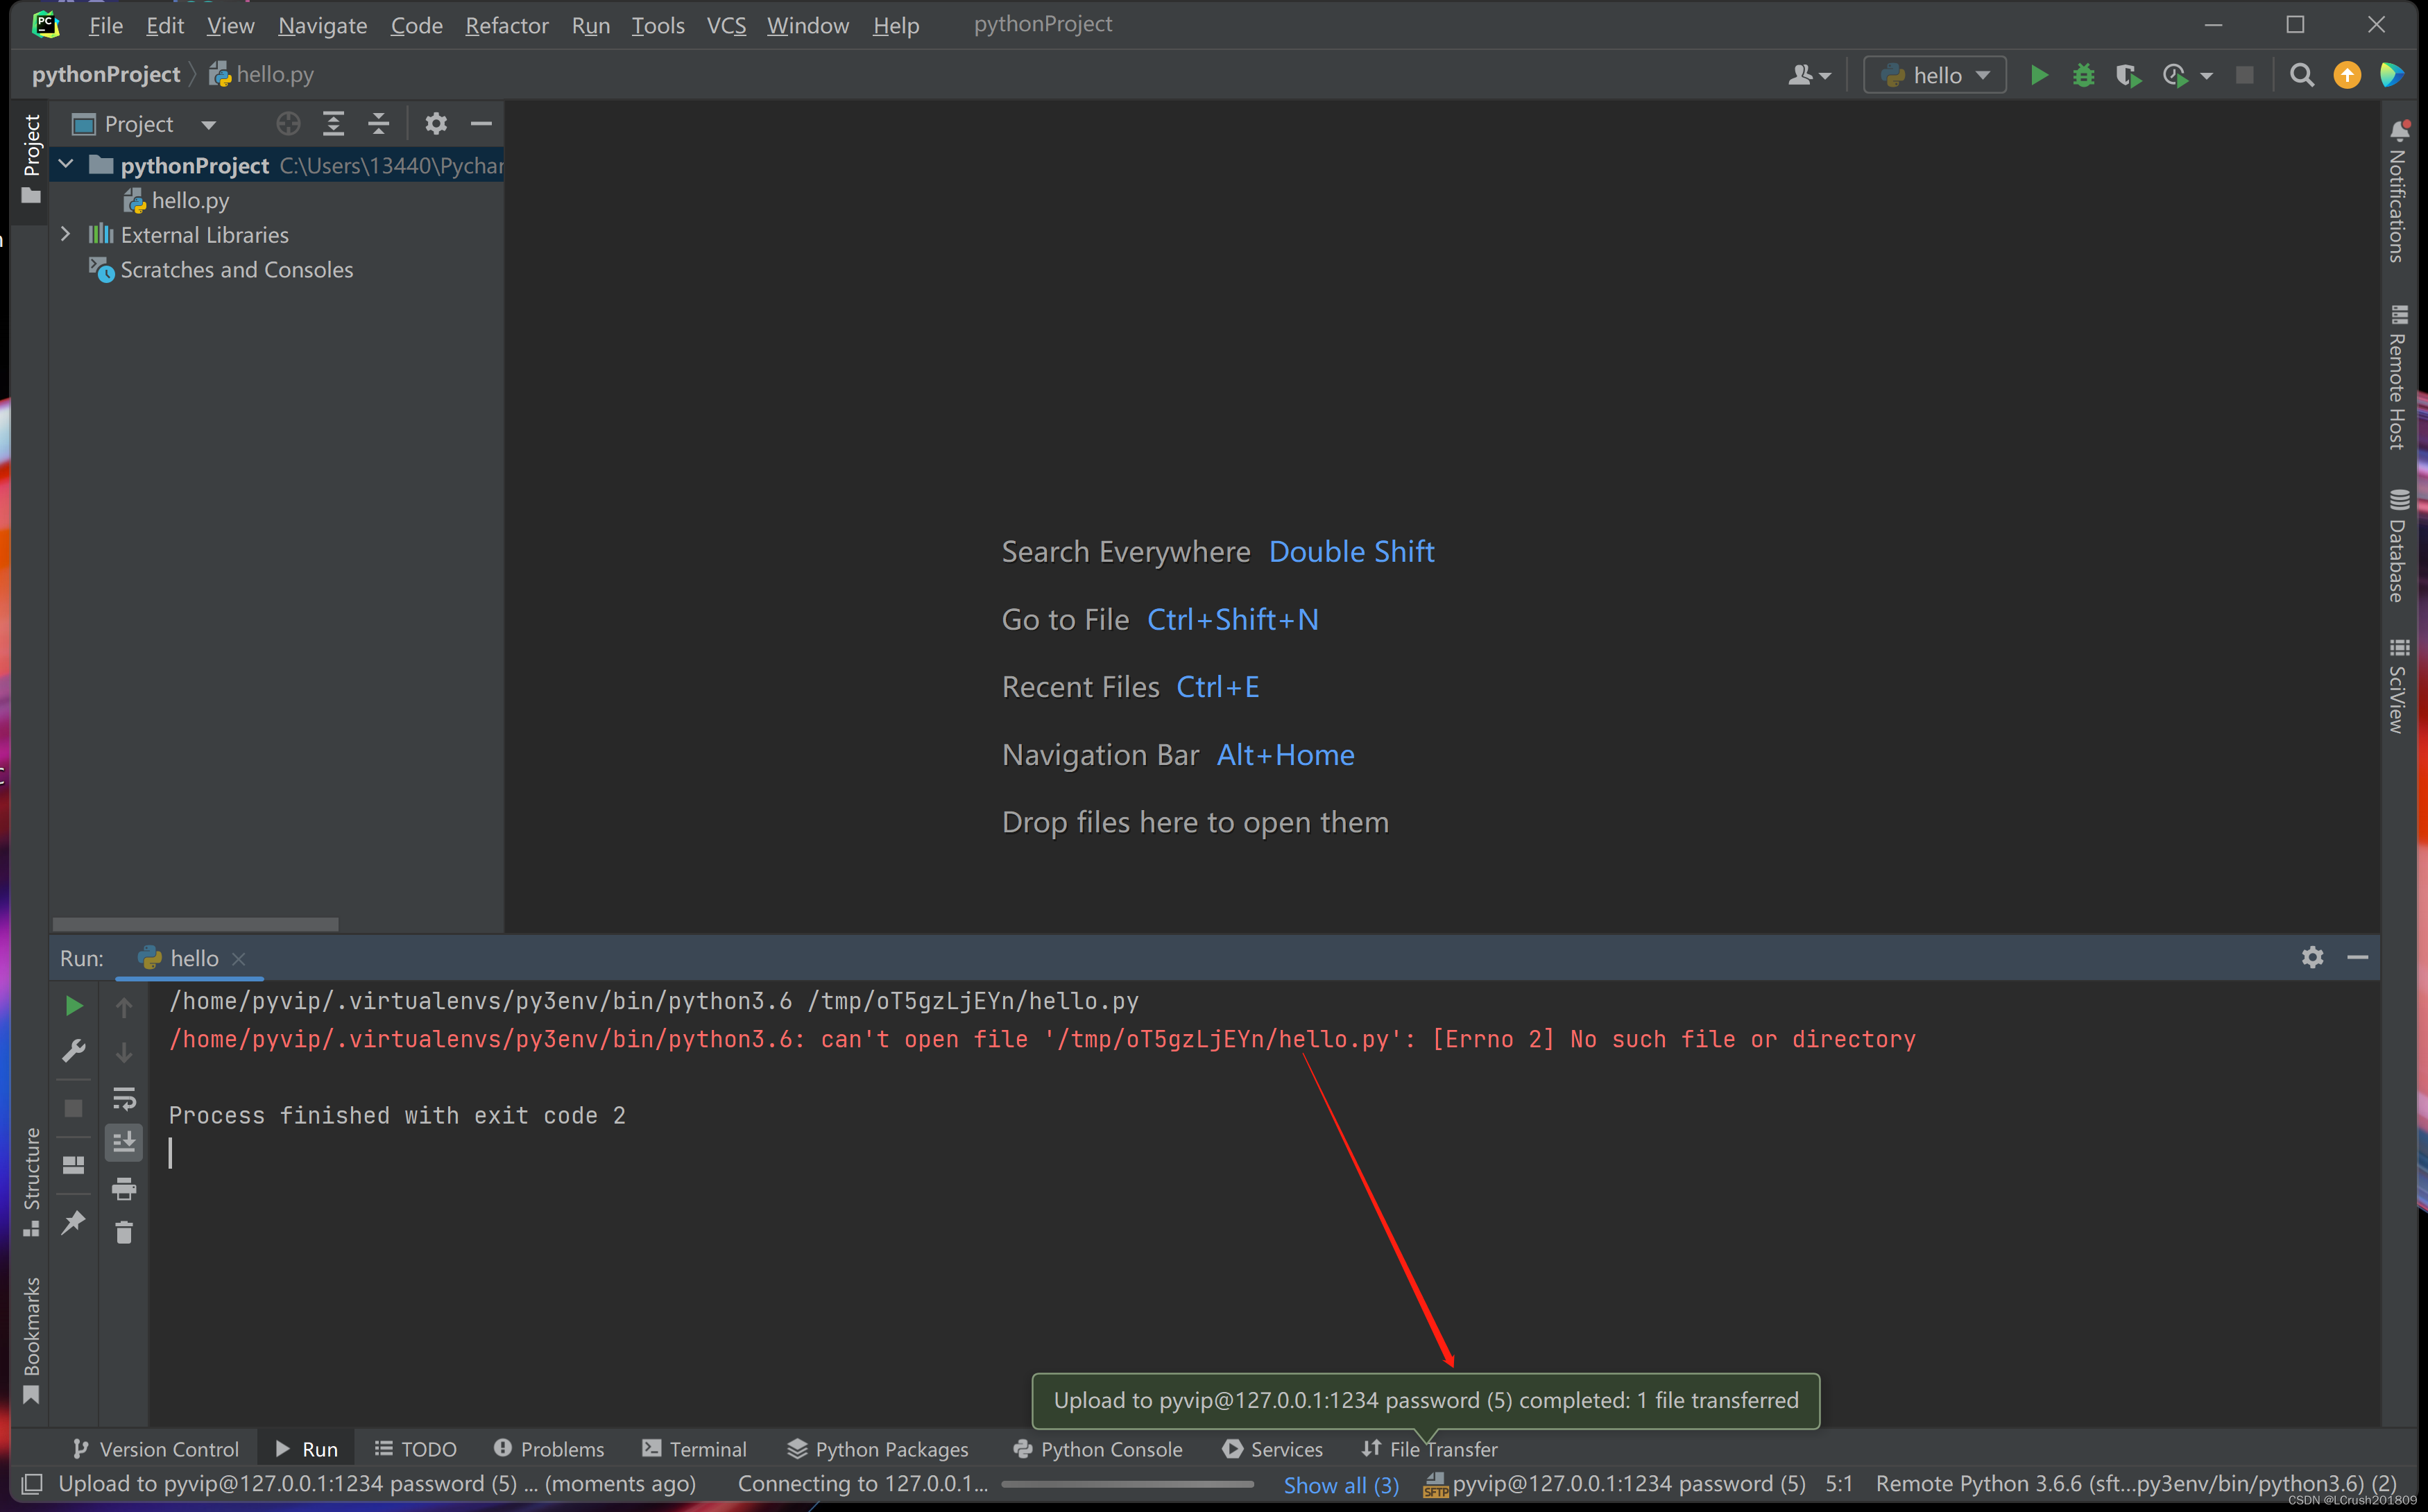Collapse the pythonProject tree node

65,164
